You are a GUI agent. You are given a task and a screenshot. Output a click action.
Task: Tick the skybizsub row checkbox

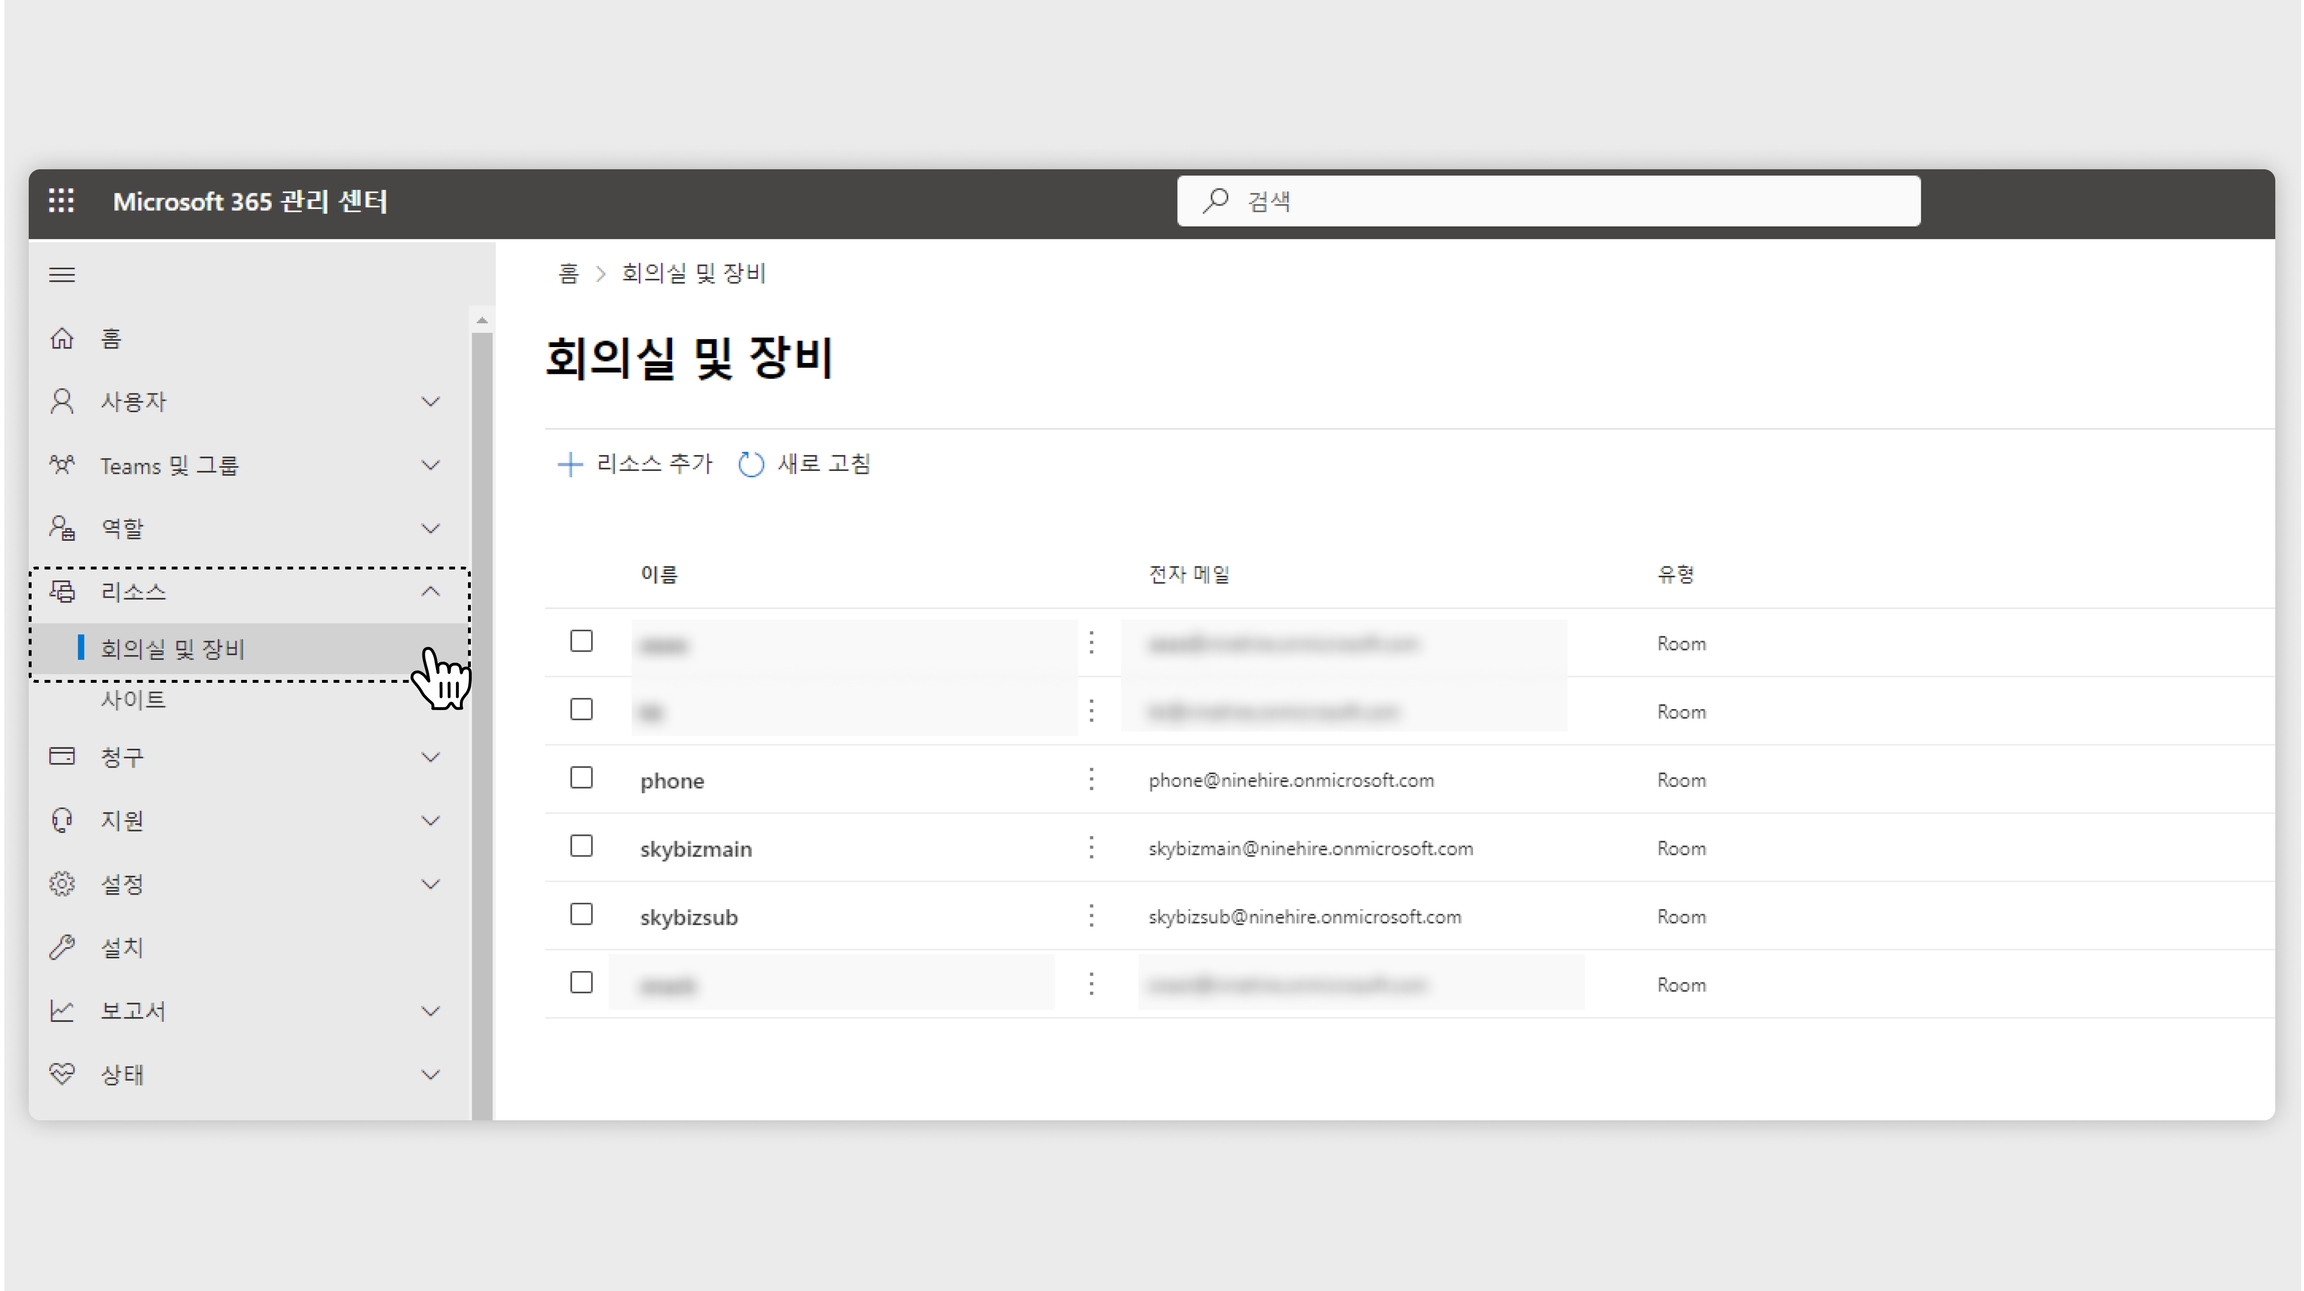[581, 914]
